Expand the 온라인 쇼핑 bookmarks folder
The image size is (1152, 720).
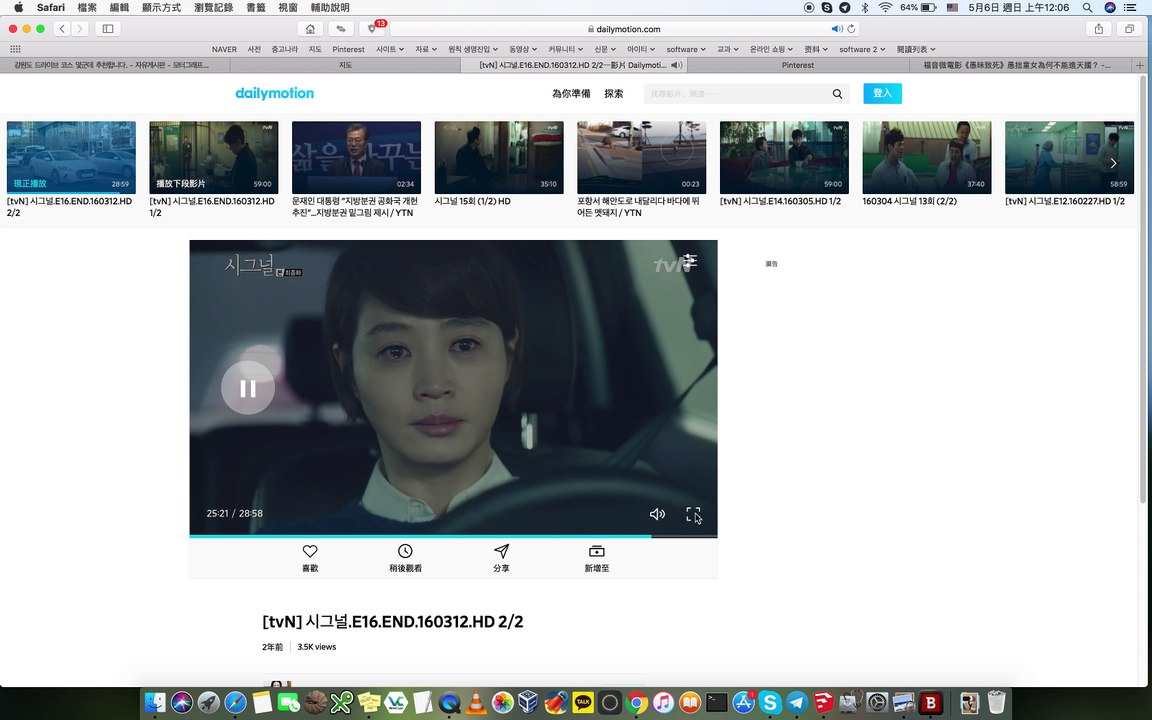(771, 49)
